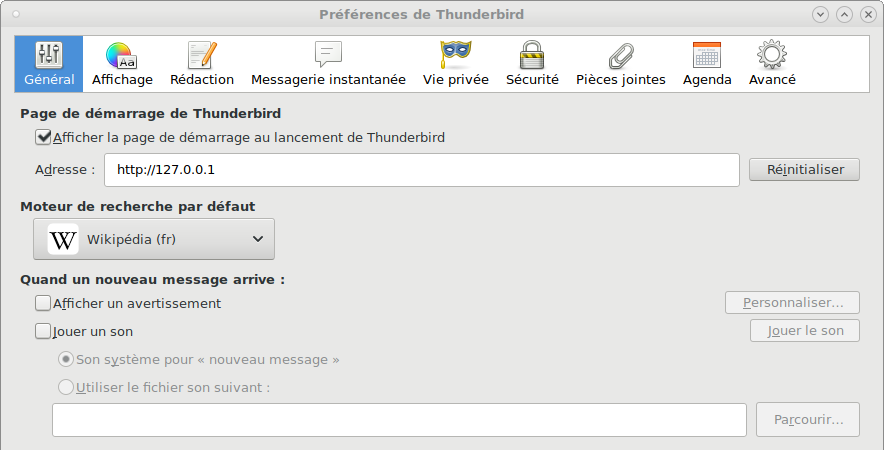The width and height of the screenshot is (884, 450).
Task: Focus the Adresse start page field
Action: pyautogui.click(x=422, y=170)
